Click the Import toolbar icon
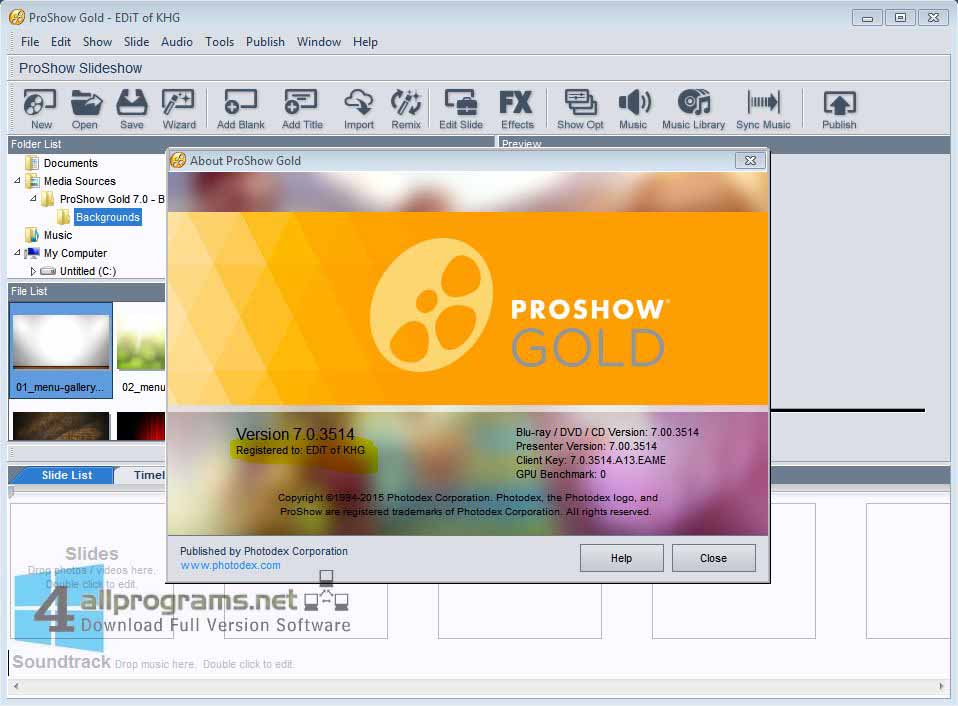Viewport: 958px width, 706px height. (359, 109)
